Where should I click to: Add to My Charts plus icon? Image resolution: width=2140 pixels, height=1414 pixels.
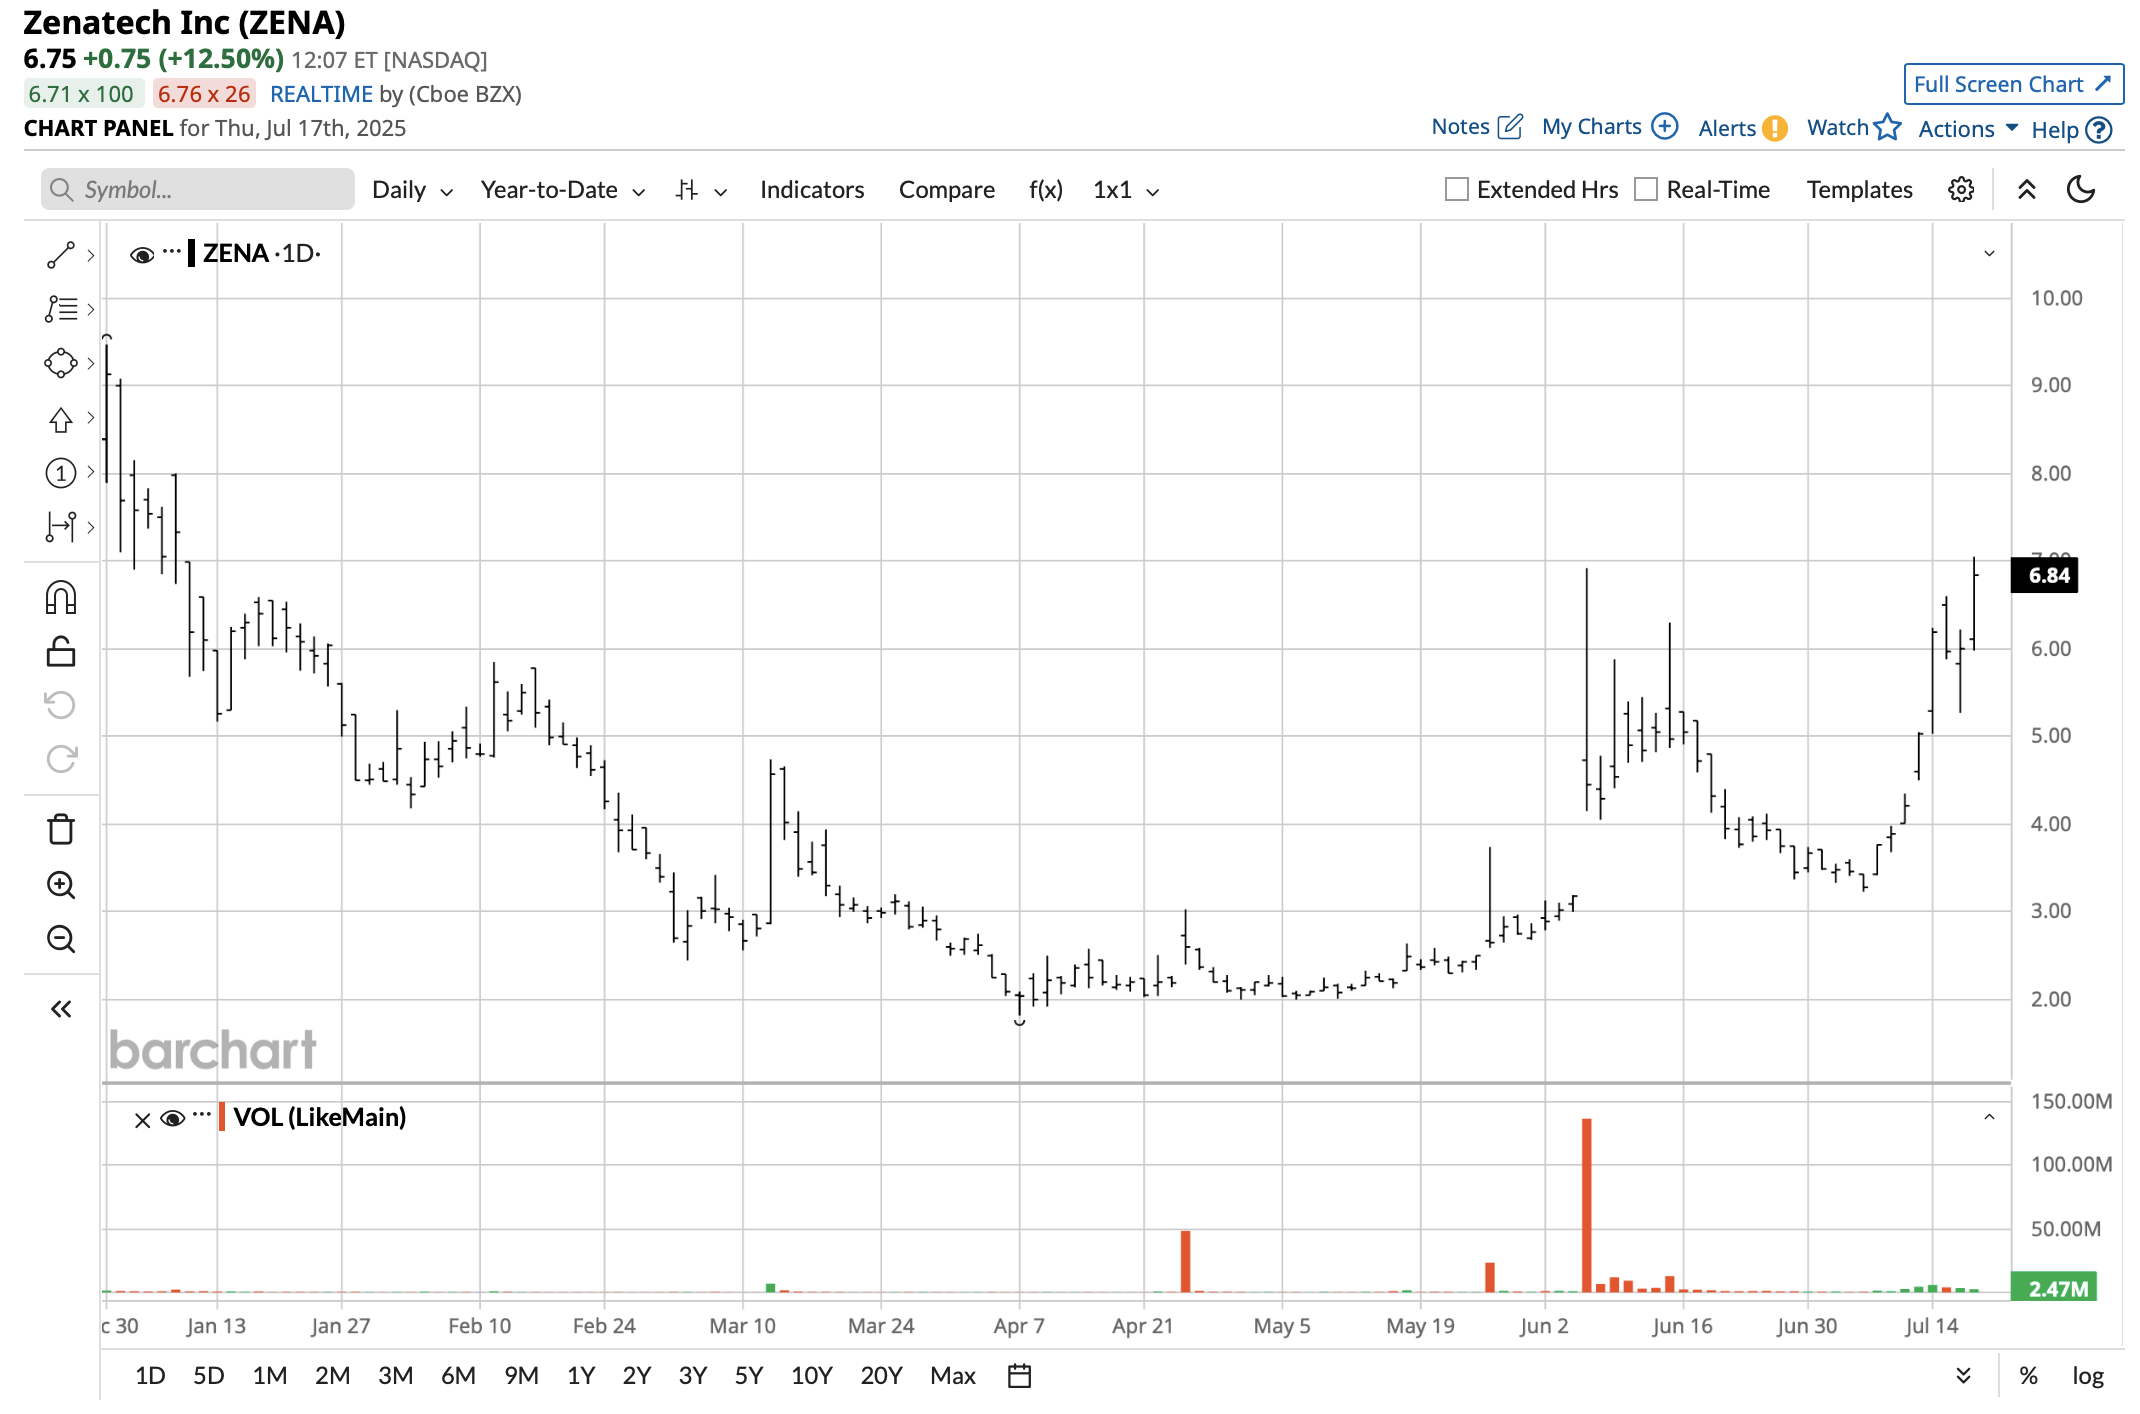1664,127
